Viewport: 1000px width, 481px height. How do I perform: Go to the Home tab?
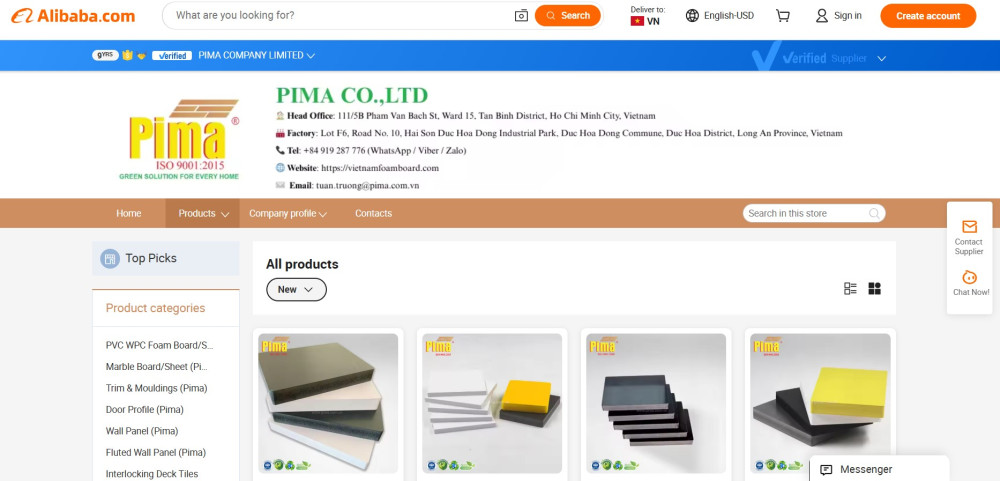pos(129,214)
